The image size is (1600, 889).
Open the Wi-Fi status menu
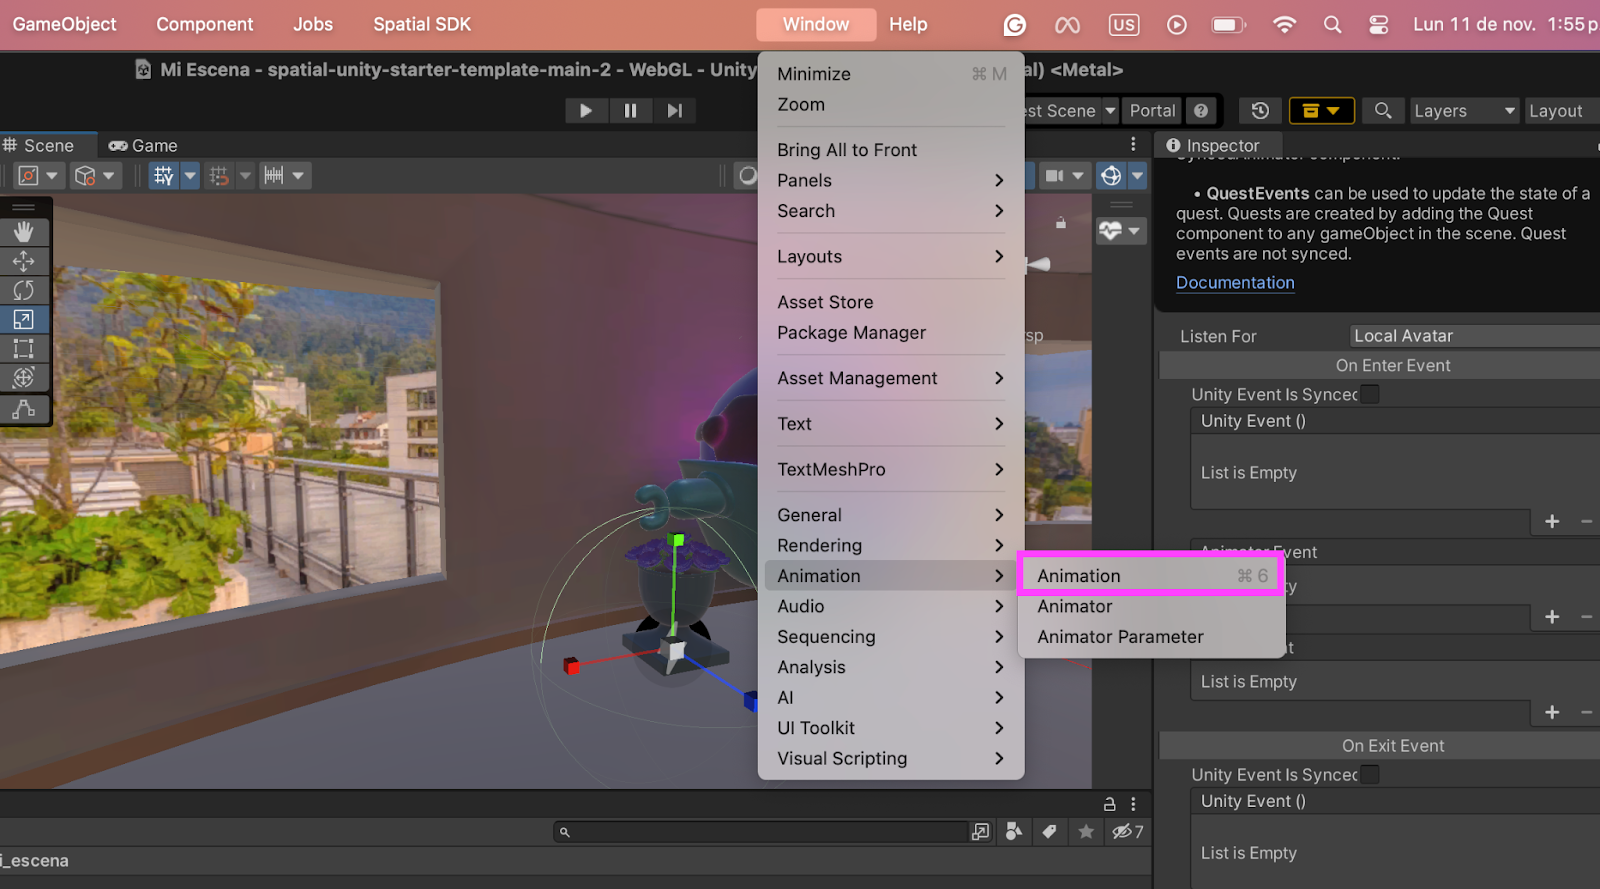[x=1284, y=24]
